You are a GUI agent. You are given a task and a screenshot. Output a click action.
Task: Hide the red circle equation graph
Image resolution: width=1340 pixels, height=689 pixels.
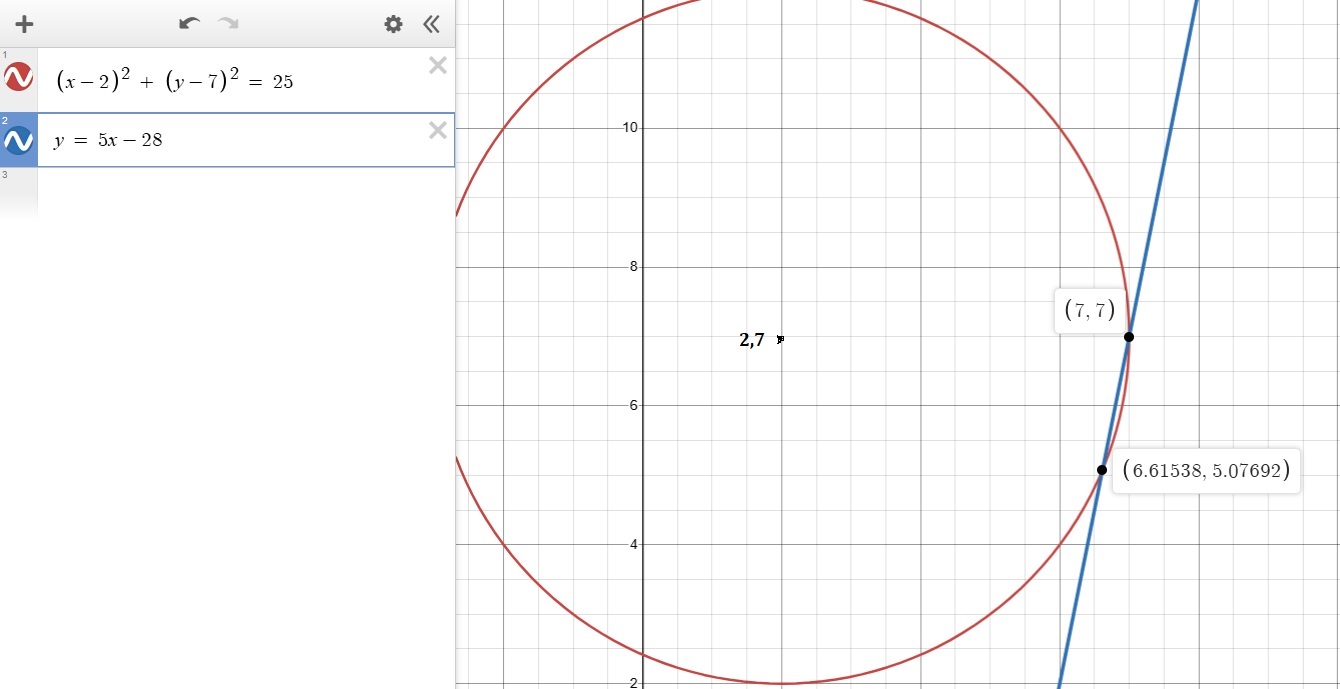tap(18, 77)
